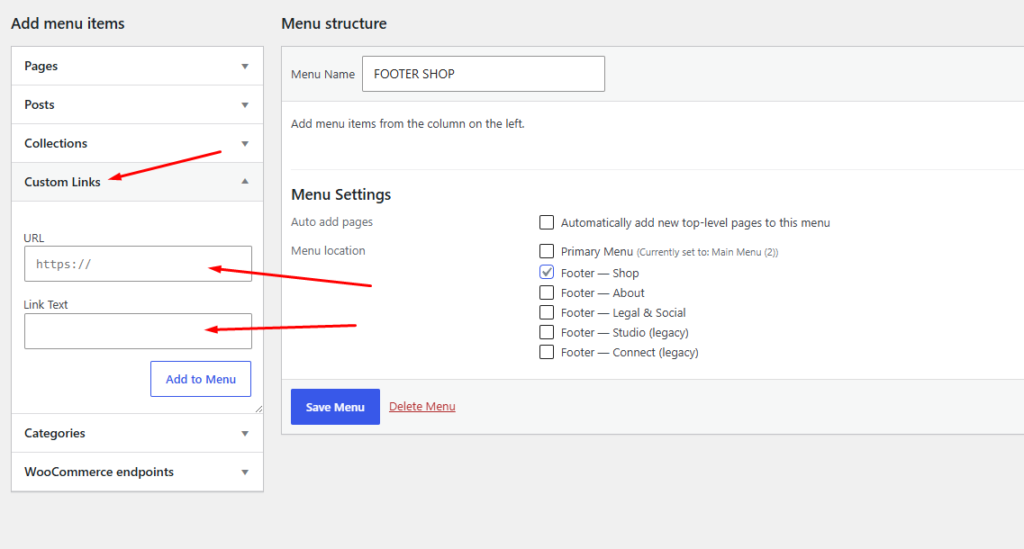Select the Custom Links section title
The height and width of the screenshot is (549, 1024).
click(x=62, y=181)
